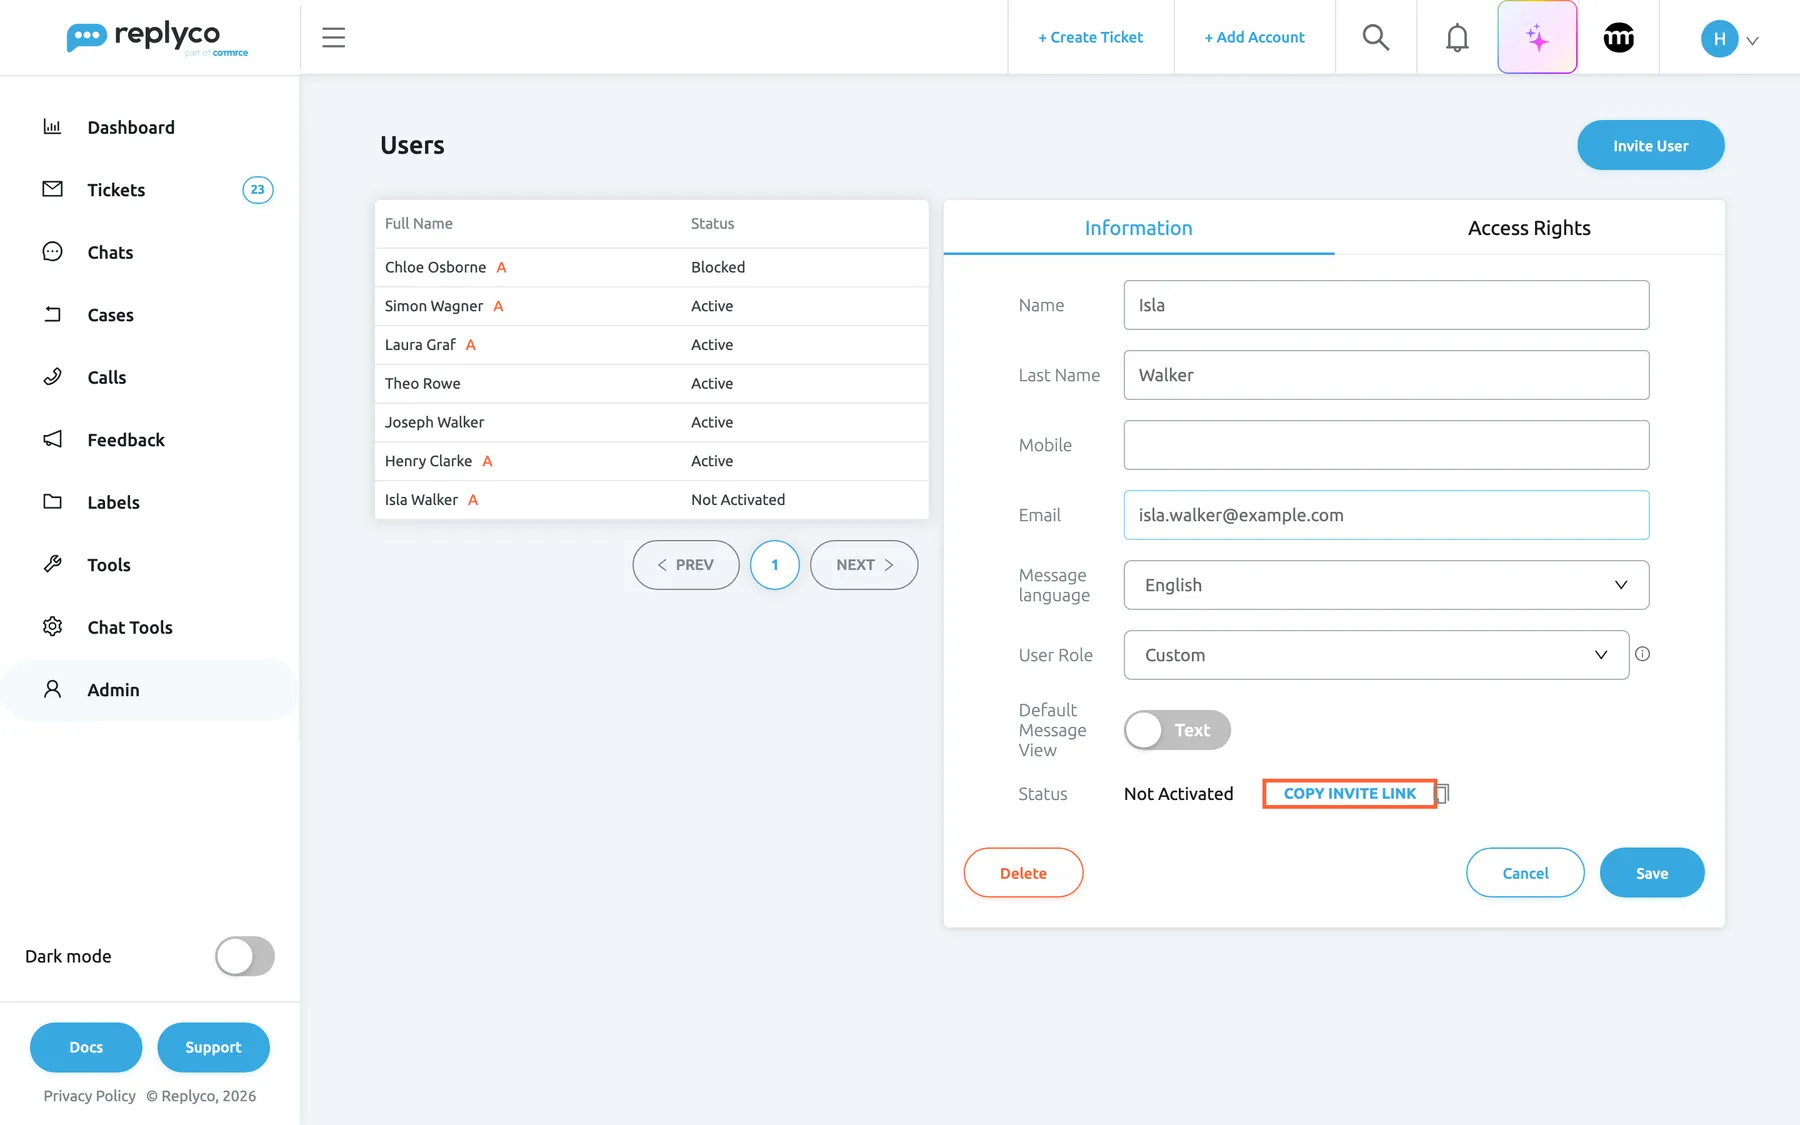Screen dimensions: 1800x1125
Task: Open Privacy Policy link
Action: pyautogui.click(x=89, y=1096)
